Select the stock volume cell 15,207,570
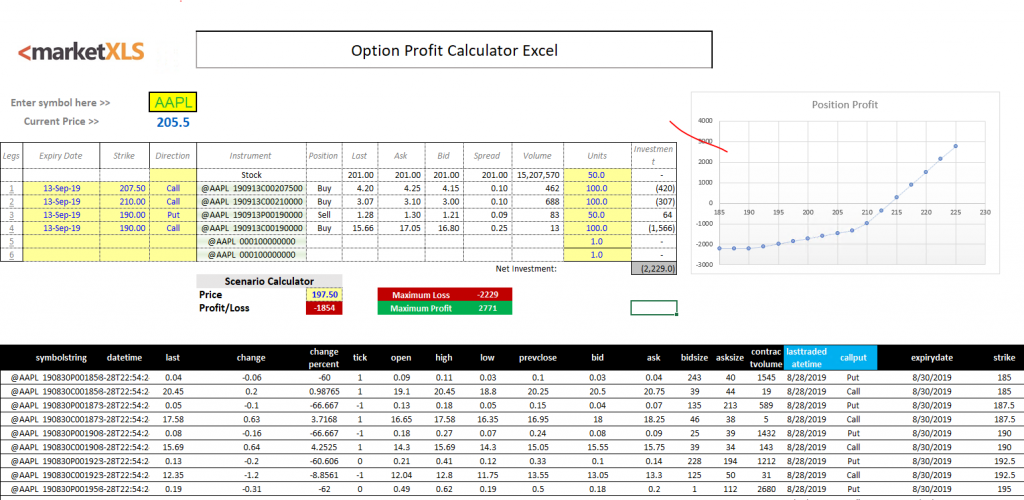Screen dimensions: 1024x500 [x=536, y=175]
